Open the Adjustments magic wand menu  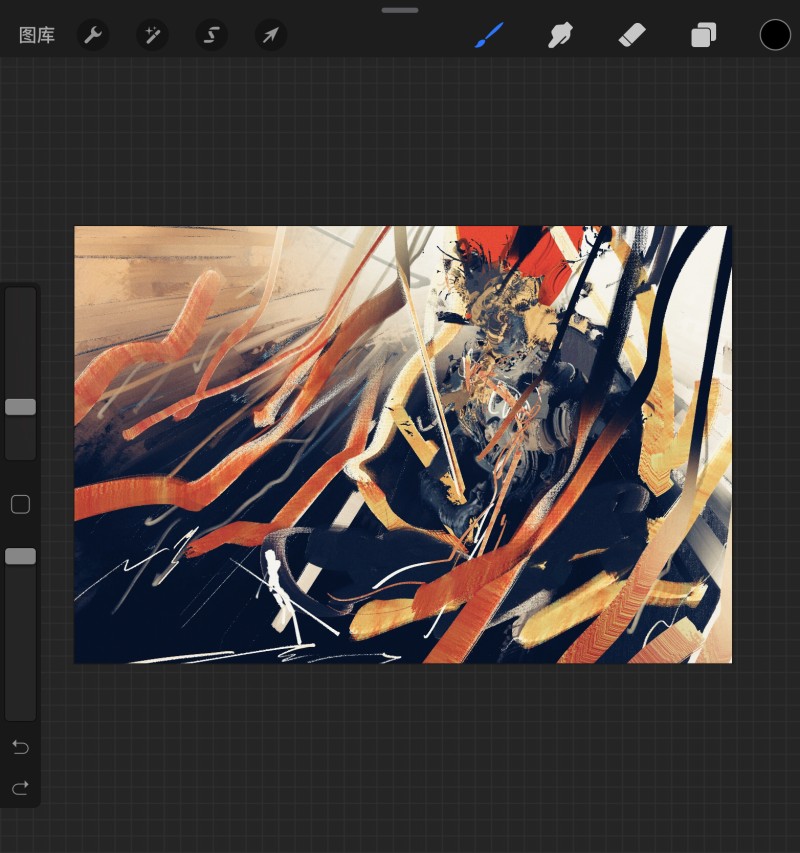[x=152, y=35]
